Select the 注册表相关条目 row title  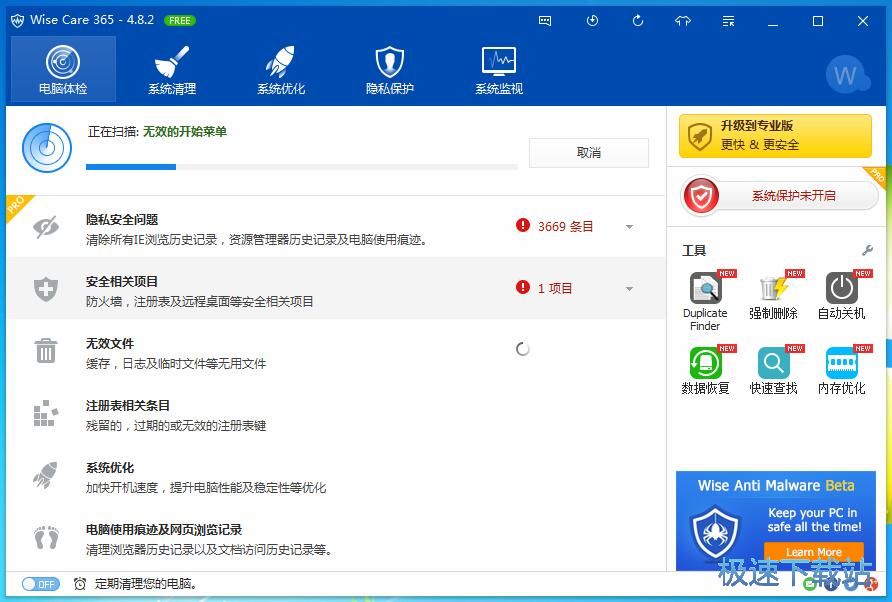[x=128, y=406]
